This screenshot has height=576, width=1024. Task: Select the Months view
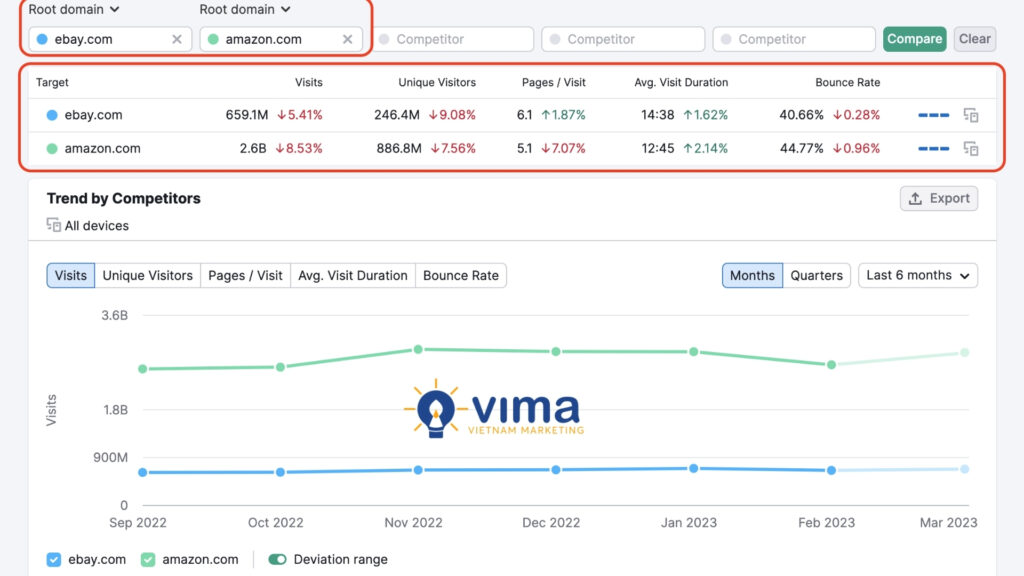tap(752, 276)
